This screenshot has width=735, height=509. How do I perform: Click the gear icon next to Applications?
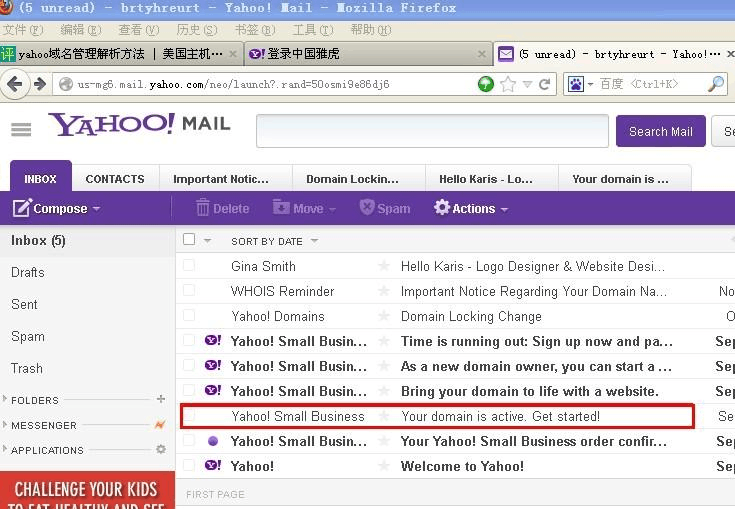pos(161,450)
